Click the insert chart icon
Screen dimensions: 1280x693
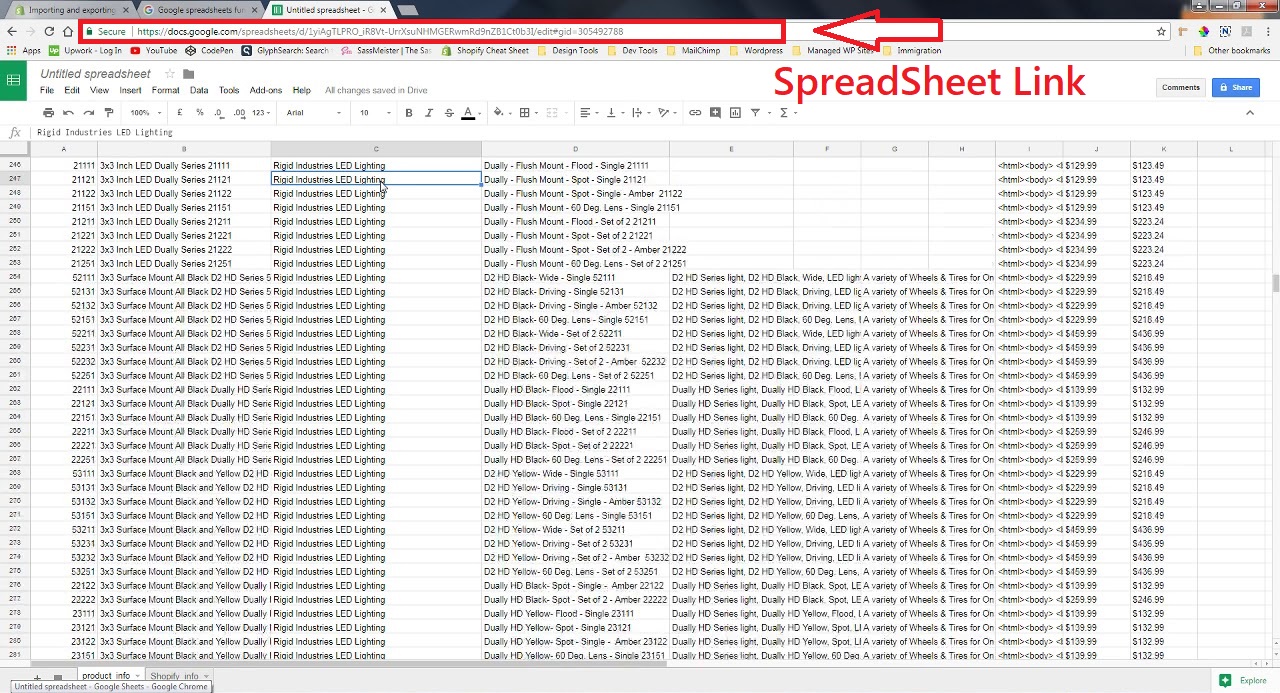pyautogui.click(x=735, y=113)
